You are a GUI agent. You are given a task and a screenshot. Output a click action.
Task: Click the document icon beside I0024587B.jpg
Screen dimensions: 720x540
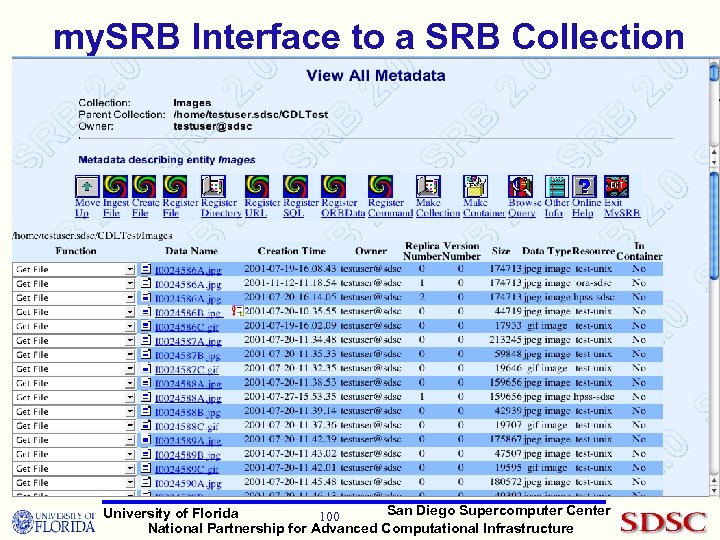pyautogui.click(x=146, y=354)
